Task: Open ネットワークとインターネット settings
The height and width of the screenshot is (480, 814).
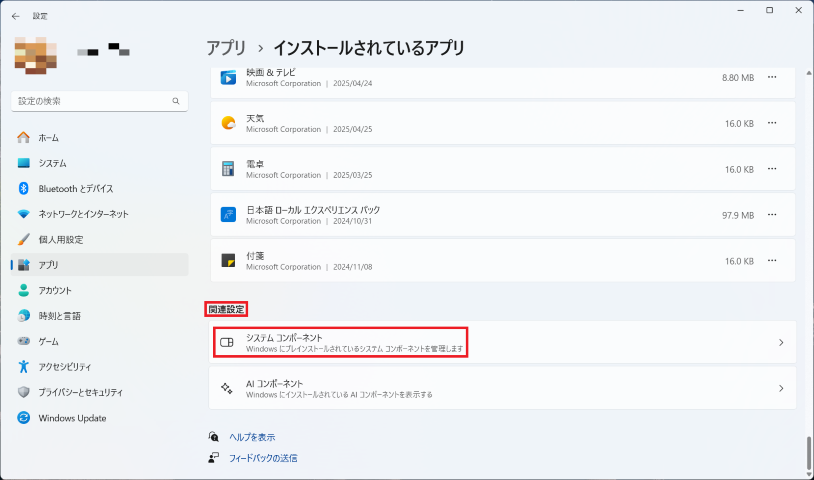Action: tap(99, 214)
